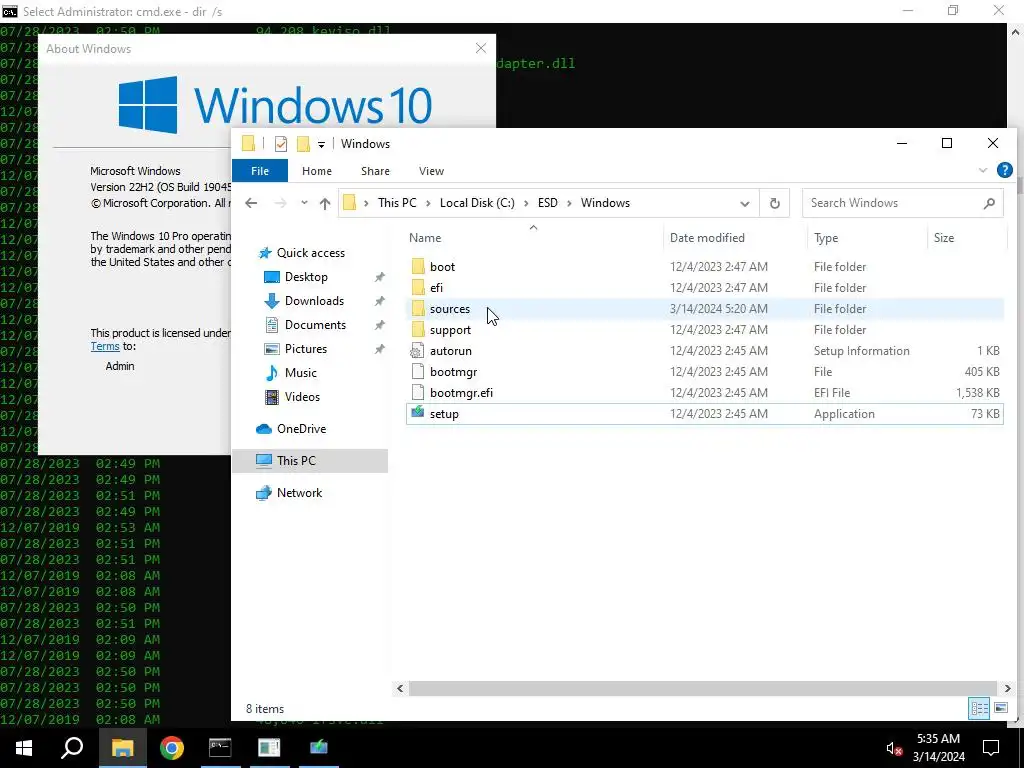This screenshot has height=768, width=1024.
Task: Open Music in navigation pane
Action: [300, 373]
